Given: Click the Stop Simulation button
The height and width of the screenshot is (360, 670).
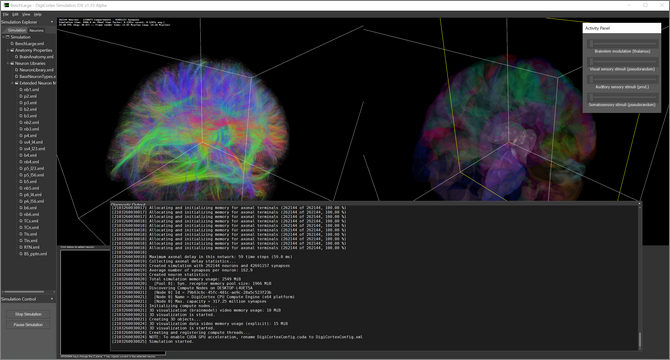Looking at the screenshot, I should [28, 314].
